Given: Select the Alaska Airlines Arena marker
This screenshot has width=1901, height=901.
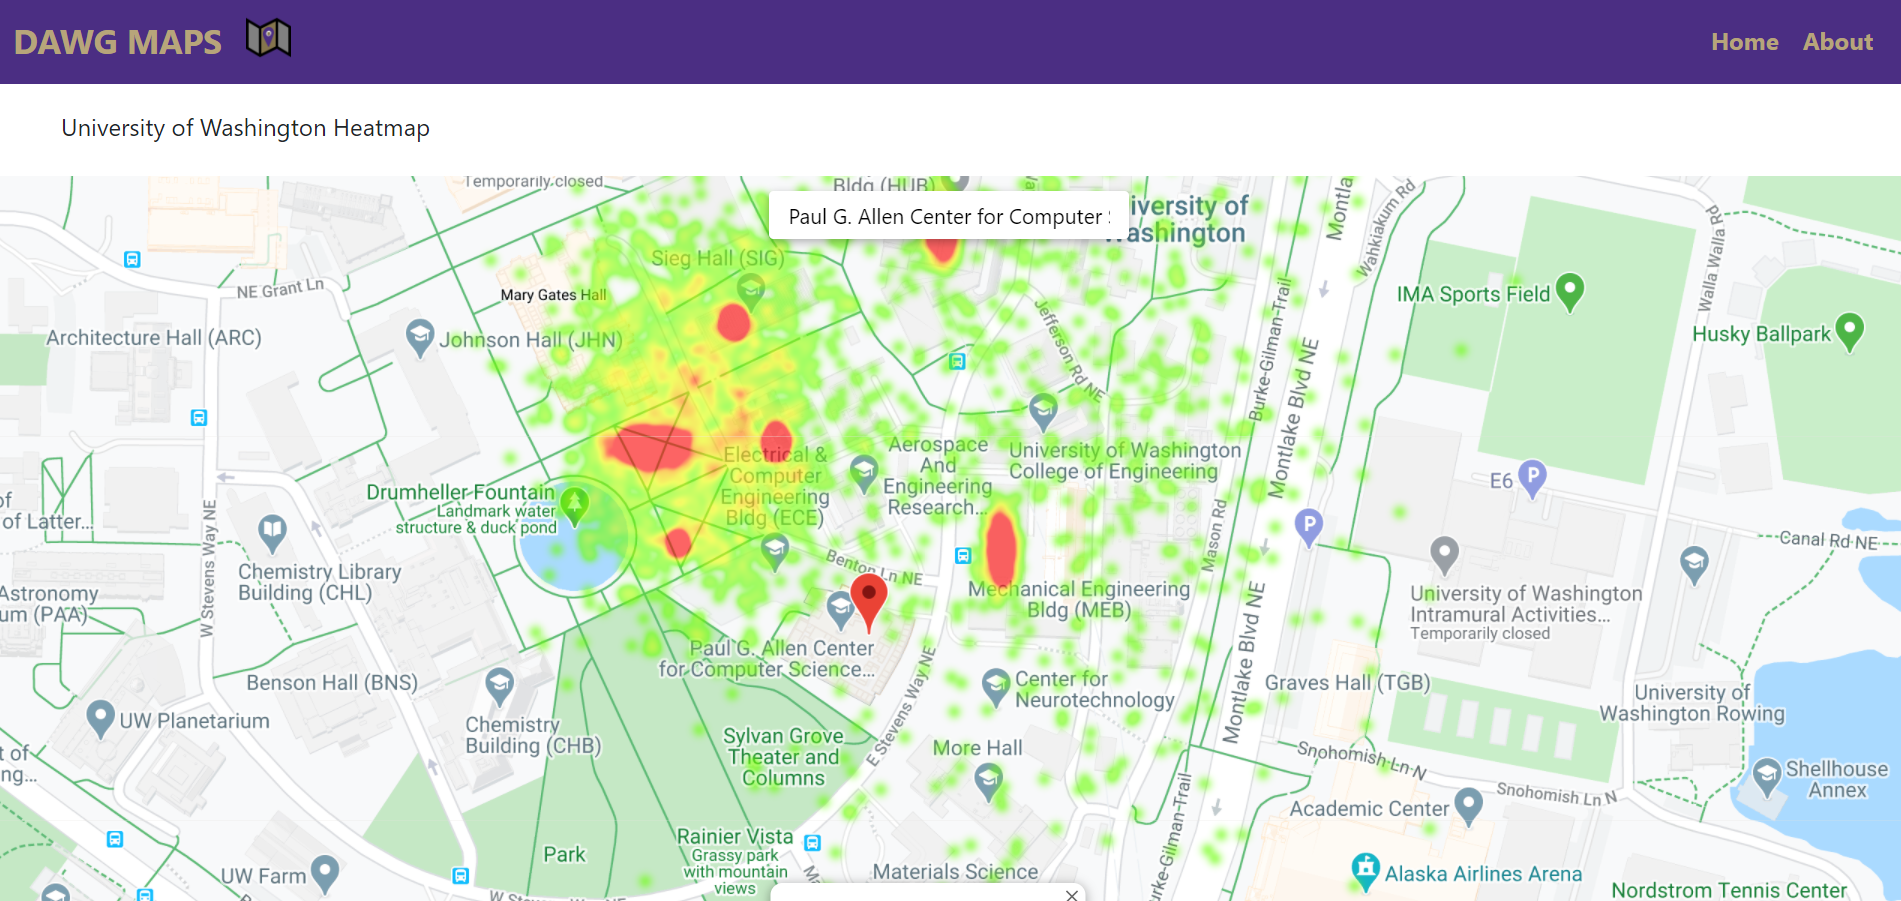Looking at the screenshot, I should tap(1365, 872).
